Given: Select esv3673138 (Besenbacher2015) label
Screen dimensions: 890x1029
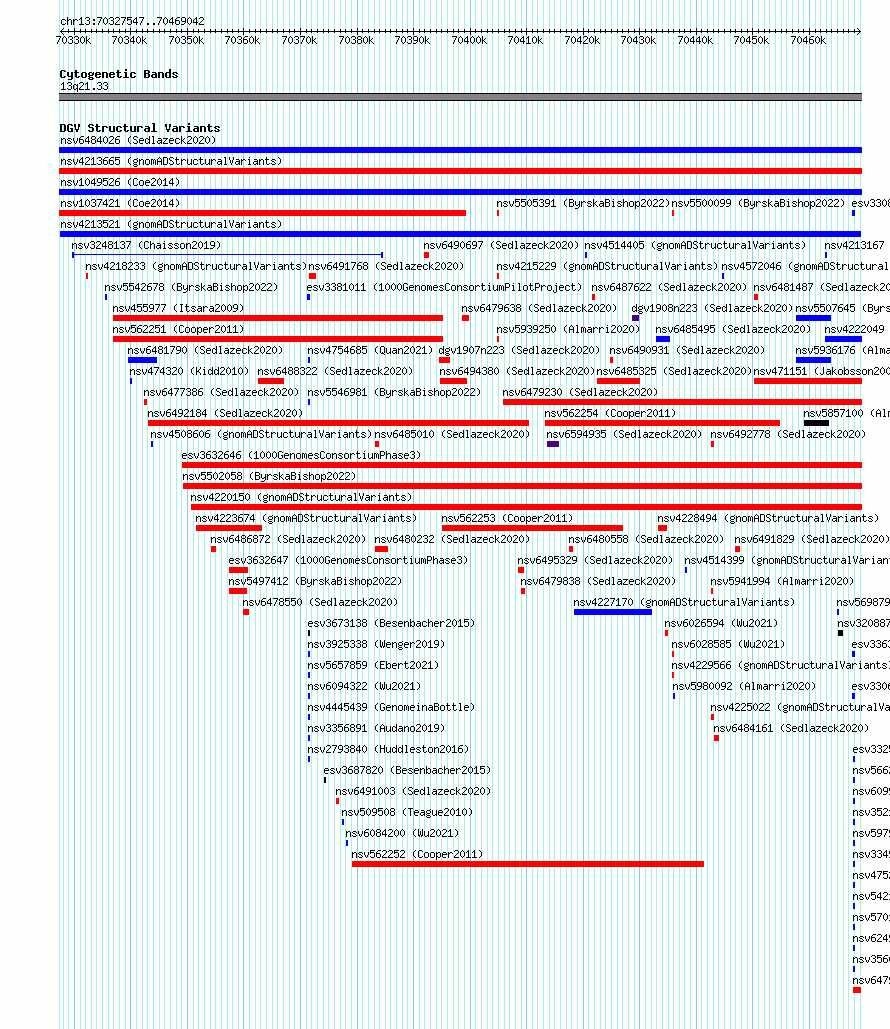Looking at the screenshot, I should (x=391, y=623).
